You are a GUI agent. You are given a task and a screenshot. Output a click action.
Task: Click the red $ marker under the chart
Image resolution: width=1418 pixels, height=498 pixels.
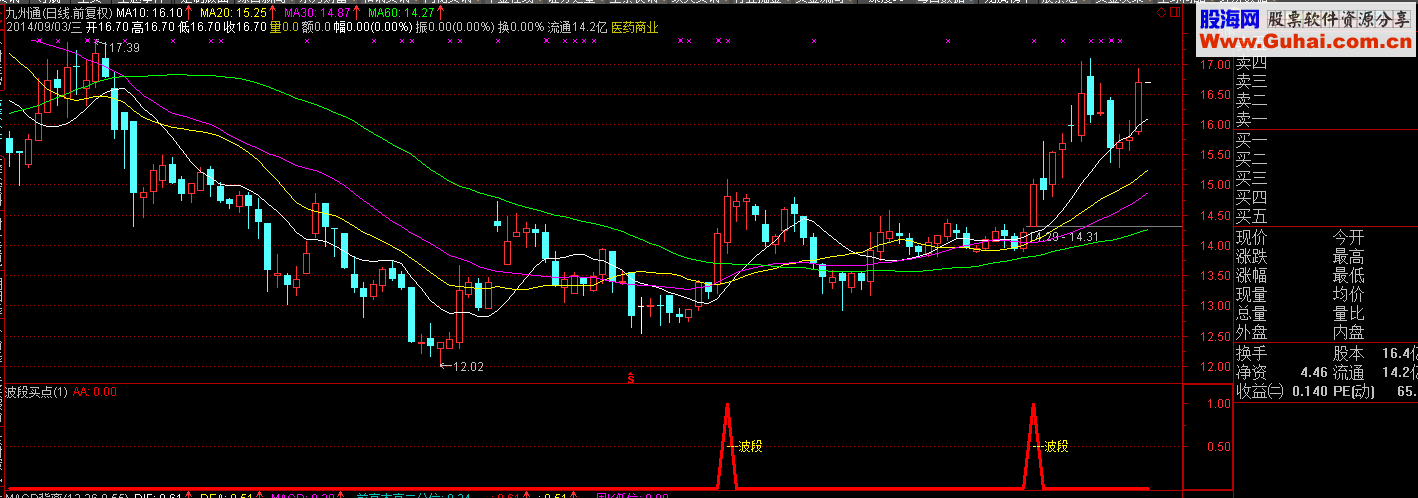click(x=630, y=378)
